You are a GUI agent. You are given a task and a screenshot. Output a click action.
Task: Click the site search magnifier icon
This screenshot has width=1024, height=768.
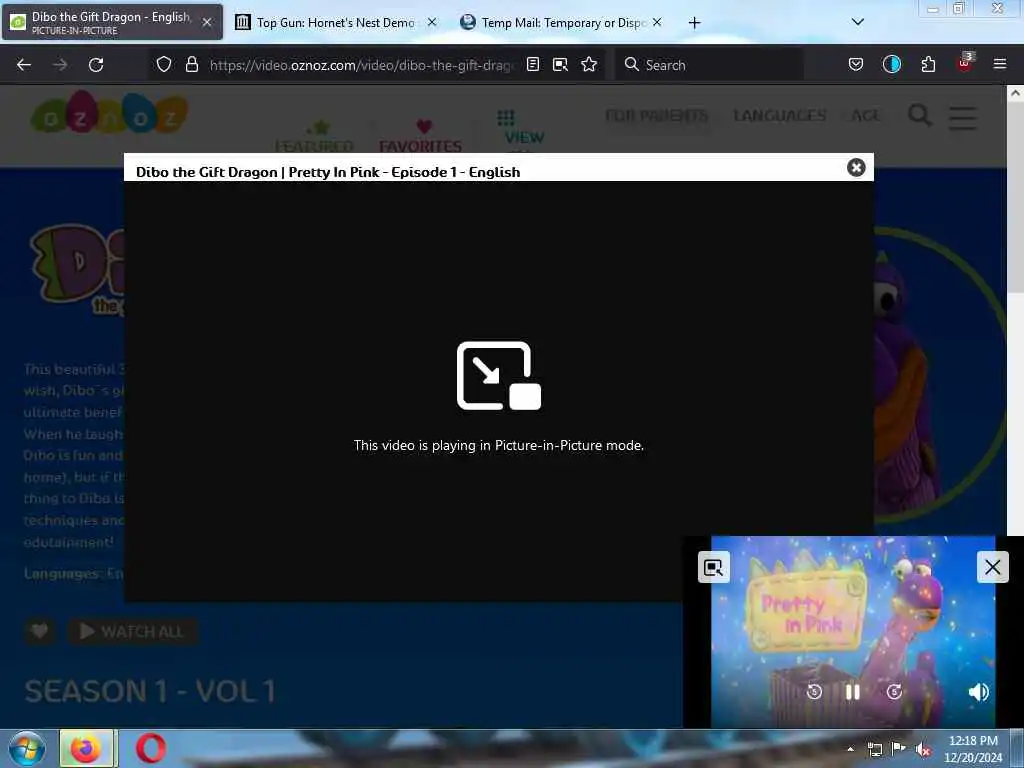[920, 116]
